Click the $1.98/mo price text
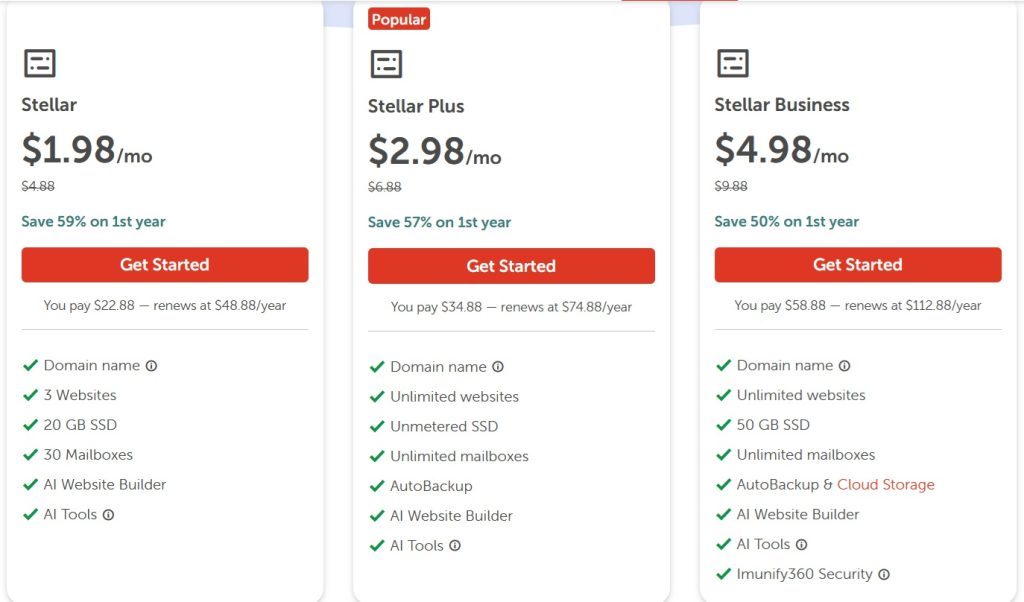1024x602 pixels. tap(87, 151)
